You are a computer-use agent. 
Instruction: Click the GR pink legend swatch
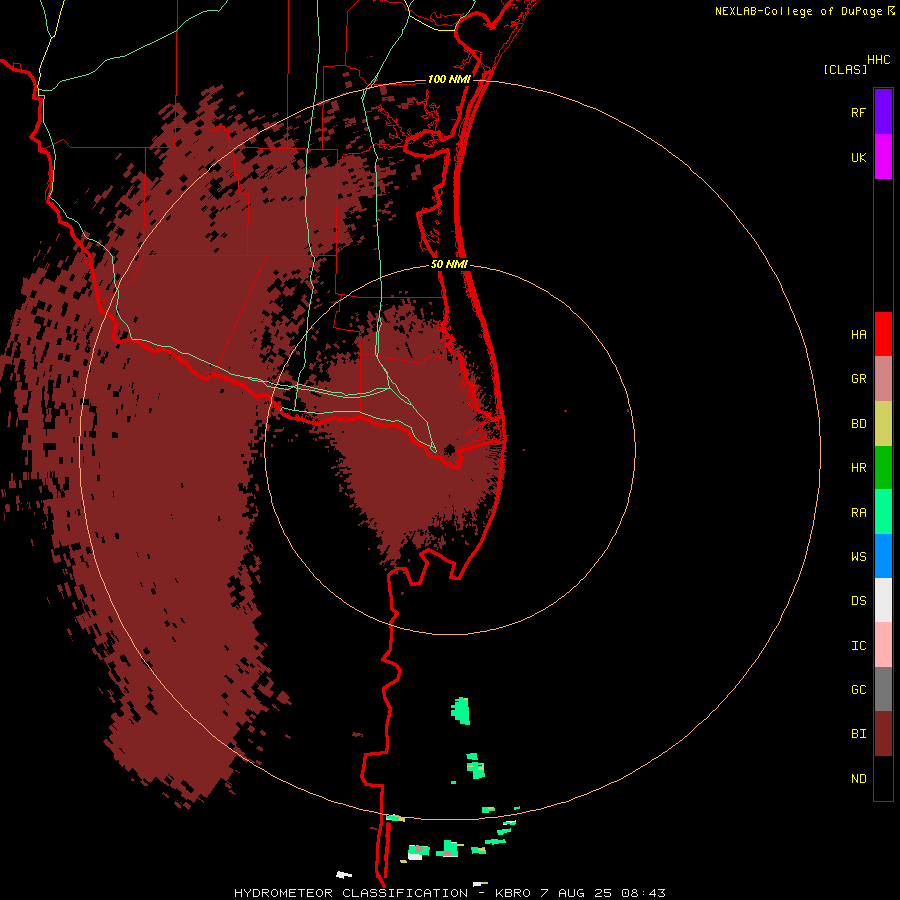tap(883, 378)
